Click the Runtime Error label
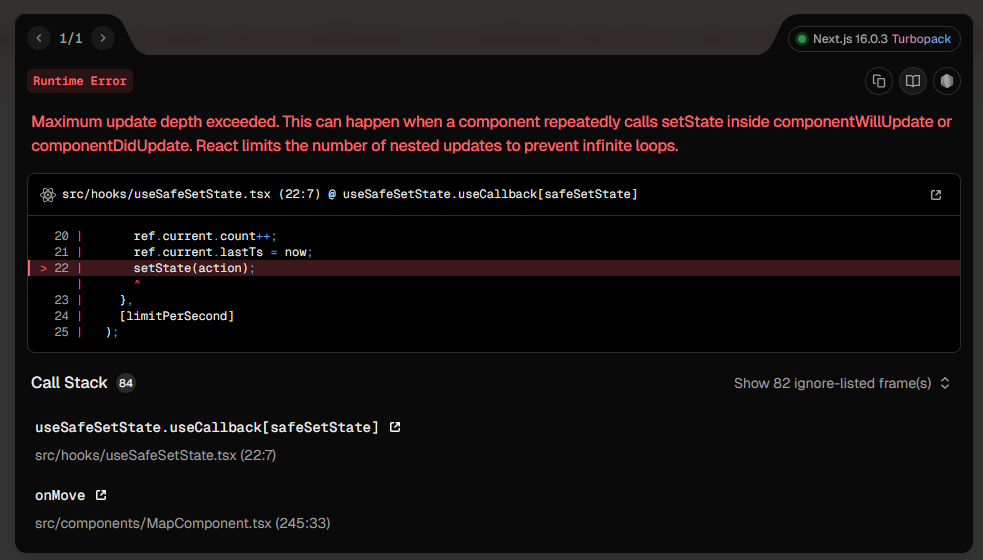983x560 pixels. [80, 81]
